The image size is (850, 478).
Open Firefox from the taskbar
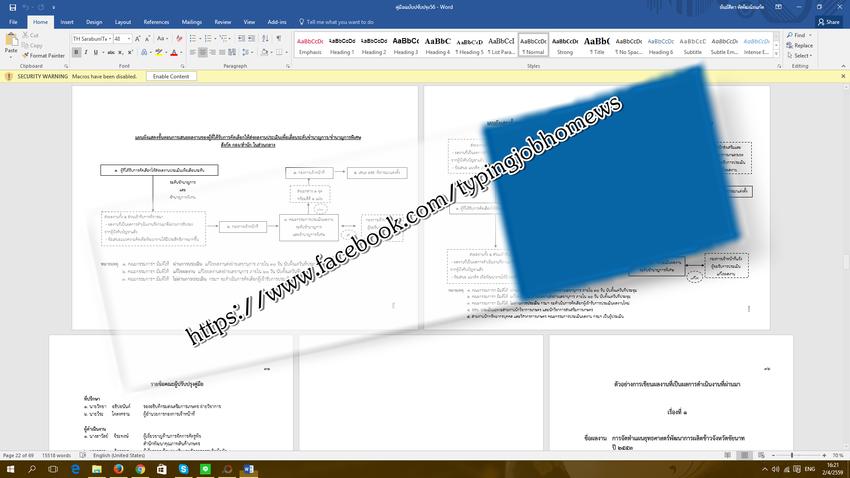119,469
